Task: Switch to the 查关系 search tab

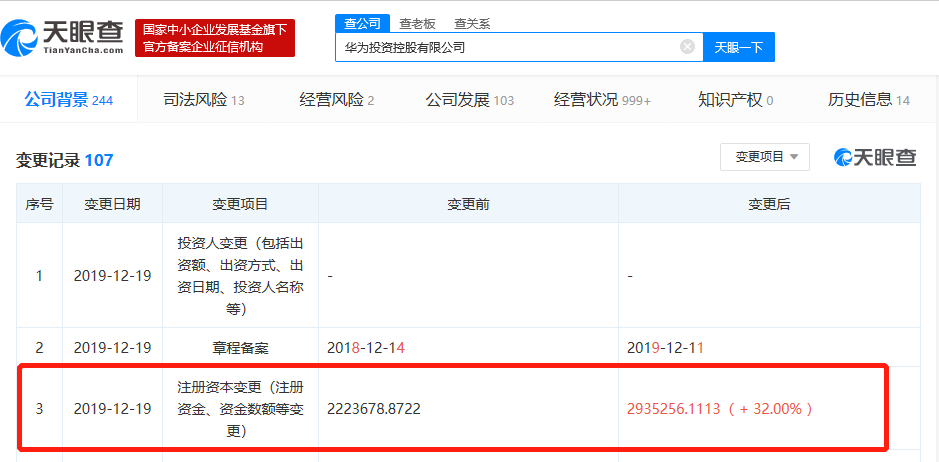Action: 472,24
